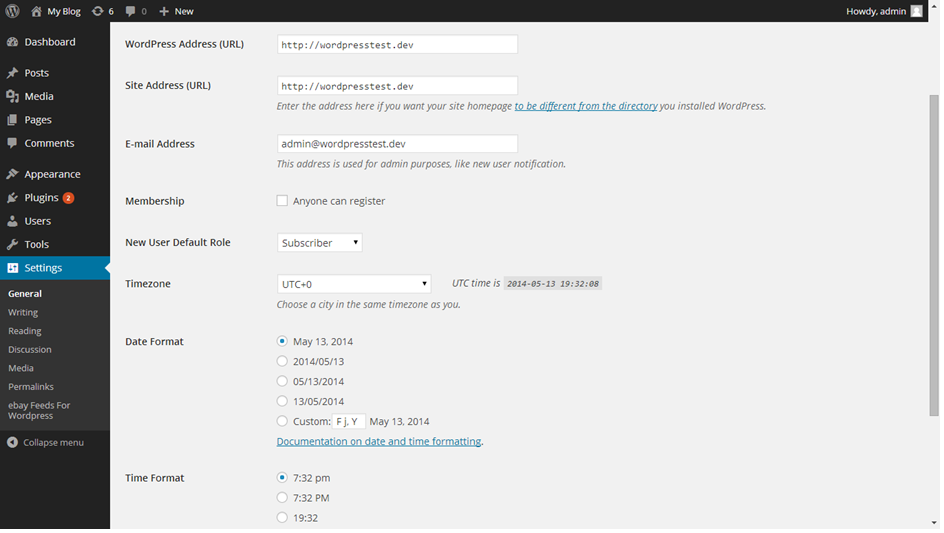Click the E-mail Address input field
The image size is (944, 533).
(x=397, y=144)
